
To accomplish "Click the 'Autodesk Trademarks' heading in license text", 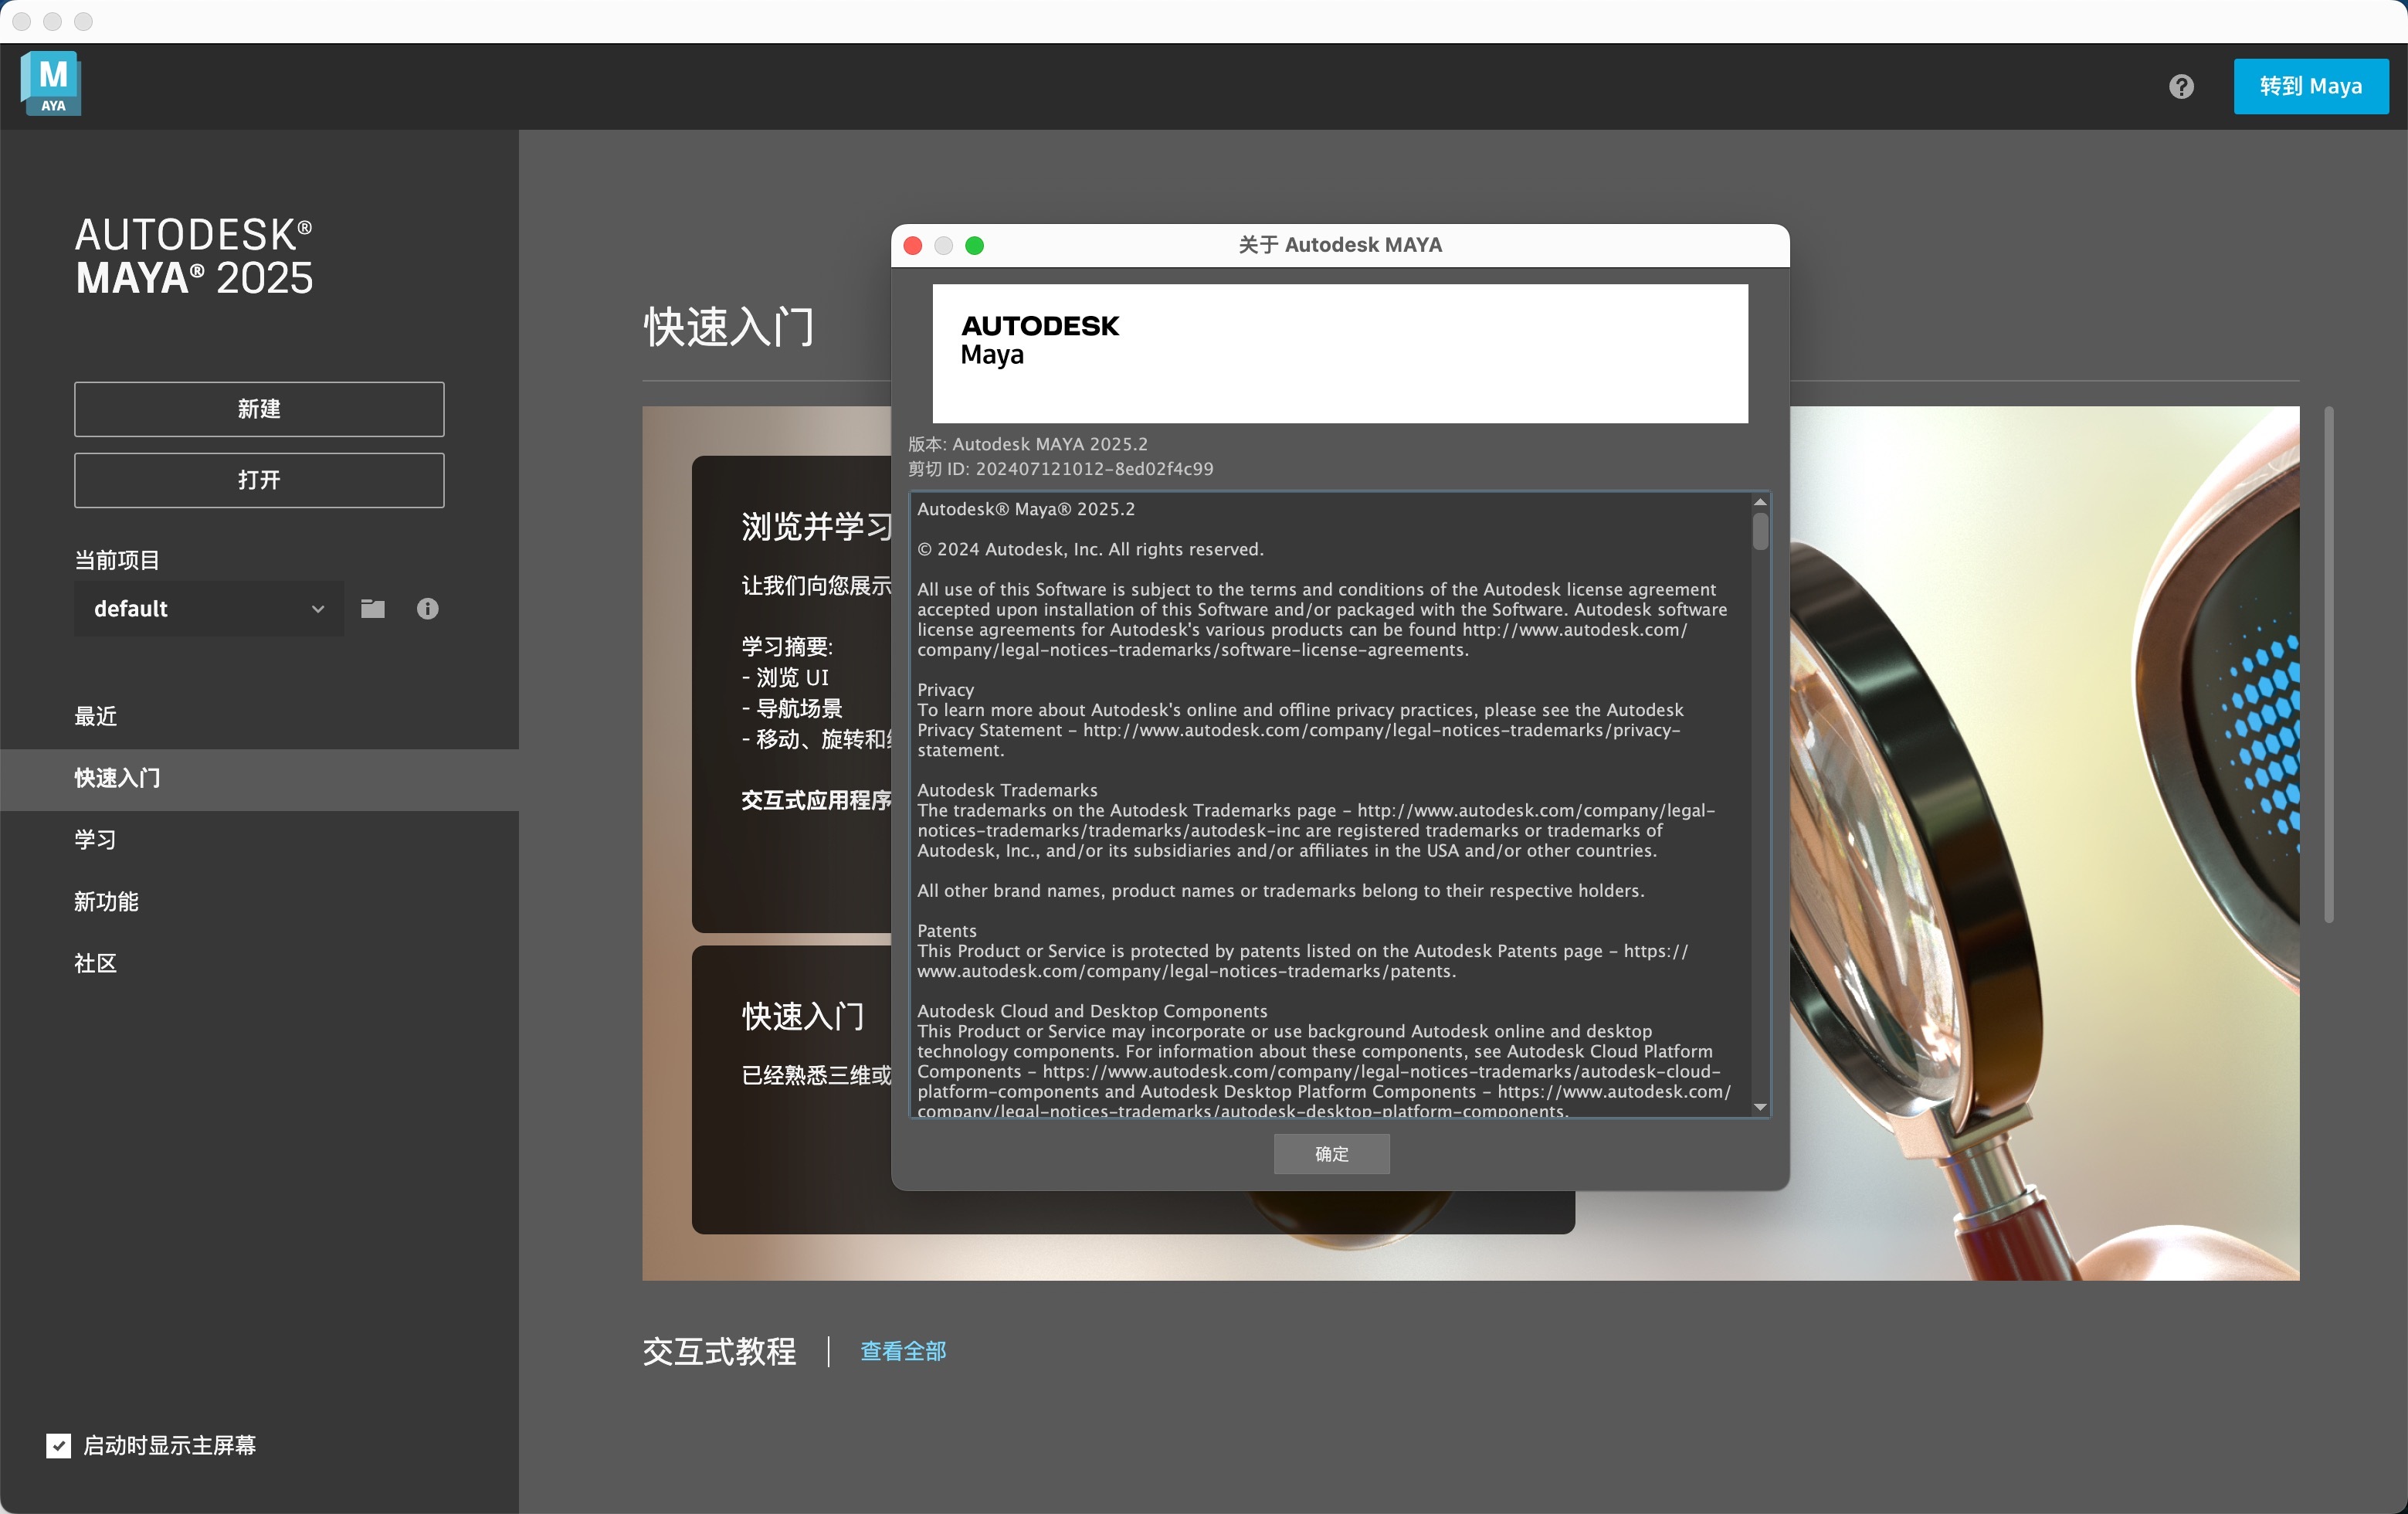I will coord(1007,790).
